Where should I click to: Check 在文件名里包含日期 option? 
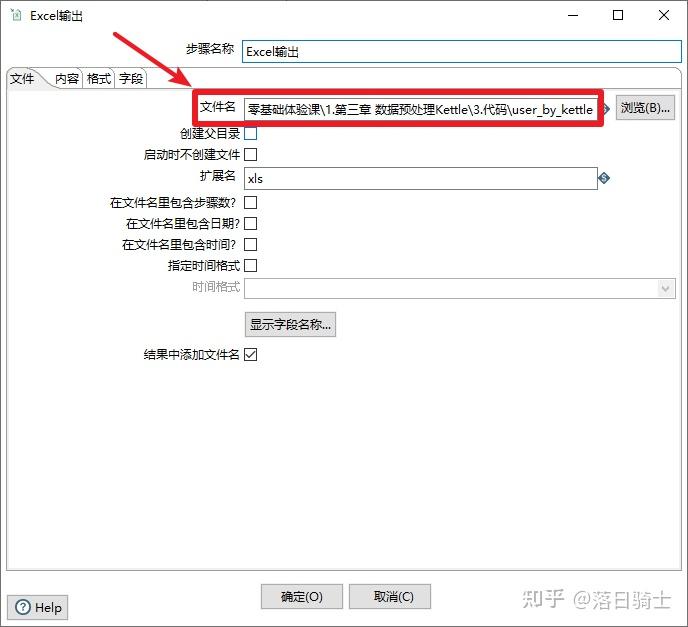point(251,224)
